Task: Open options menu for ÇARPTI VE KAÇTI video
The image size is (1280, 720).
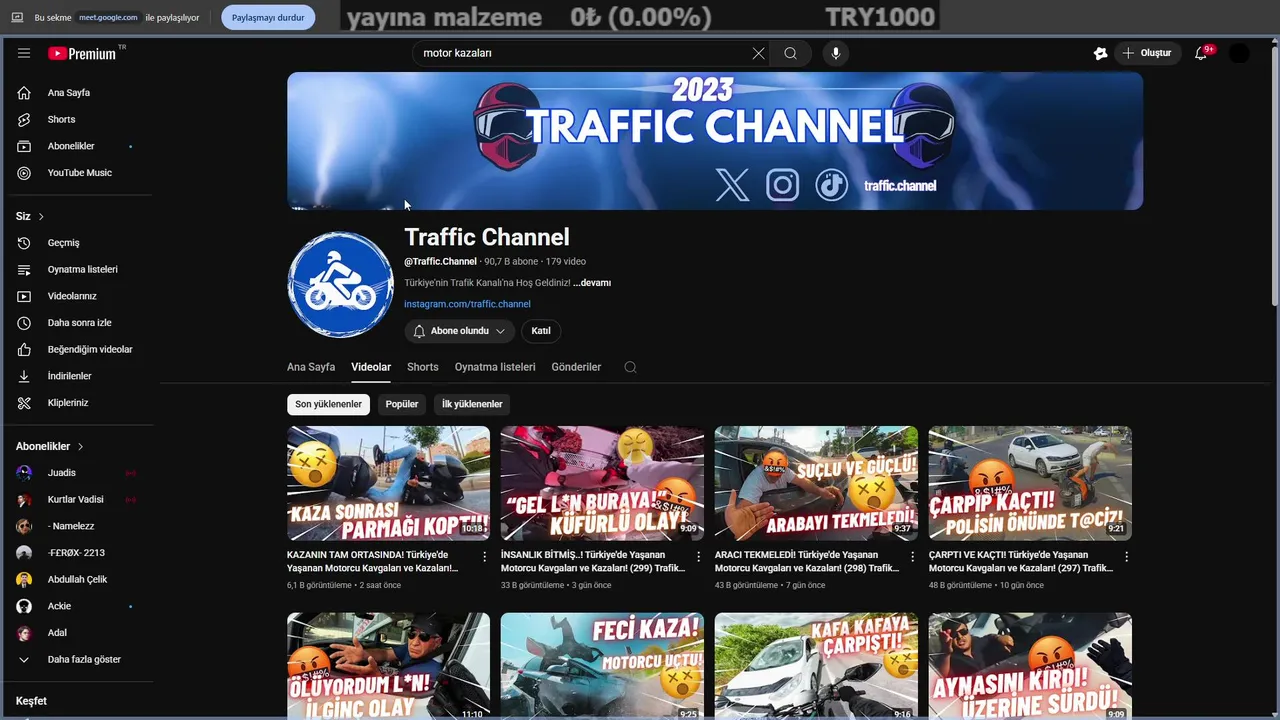Action: click(x=1126, y=557)
